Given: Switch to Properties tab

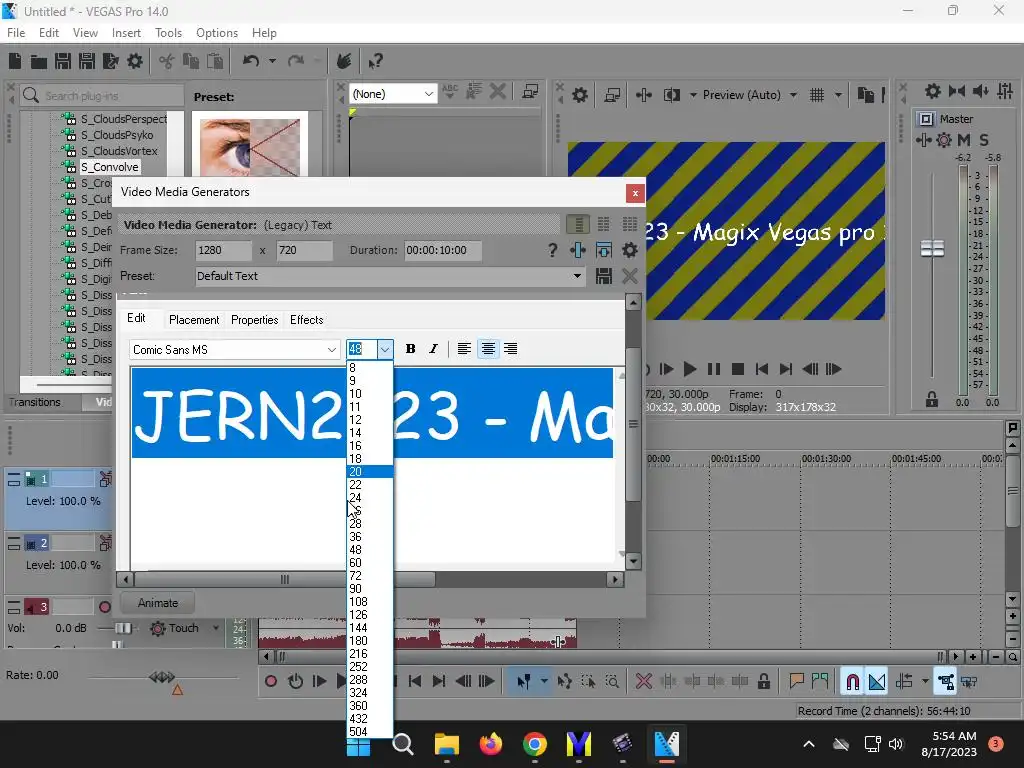Looking at the screenshot, I should (255, 320).
